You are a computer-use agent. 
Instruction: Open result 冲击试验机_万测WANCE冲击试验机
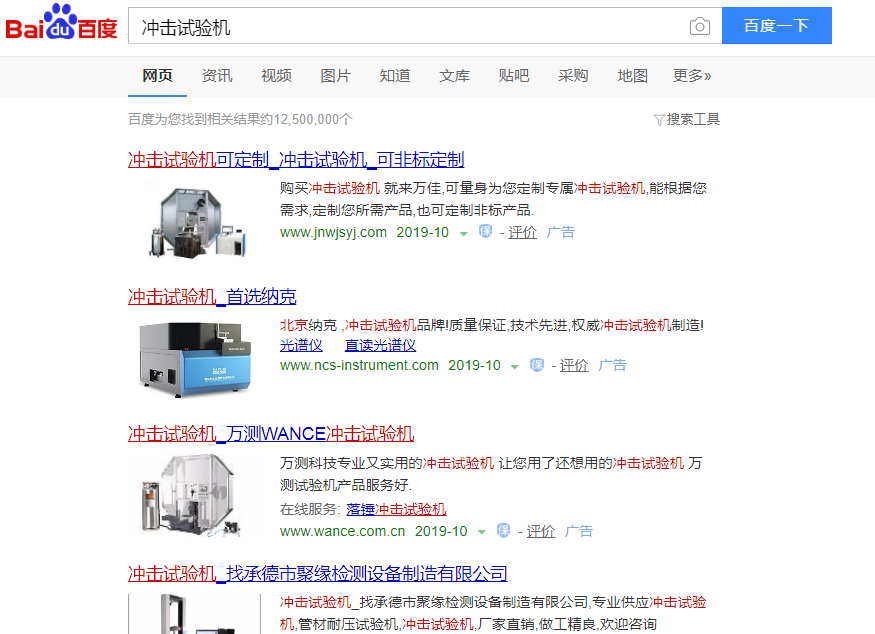click(271, 434)
